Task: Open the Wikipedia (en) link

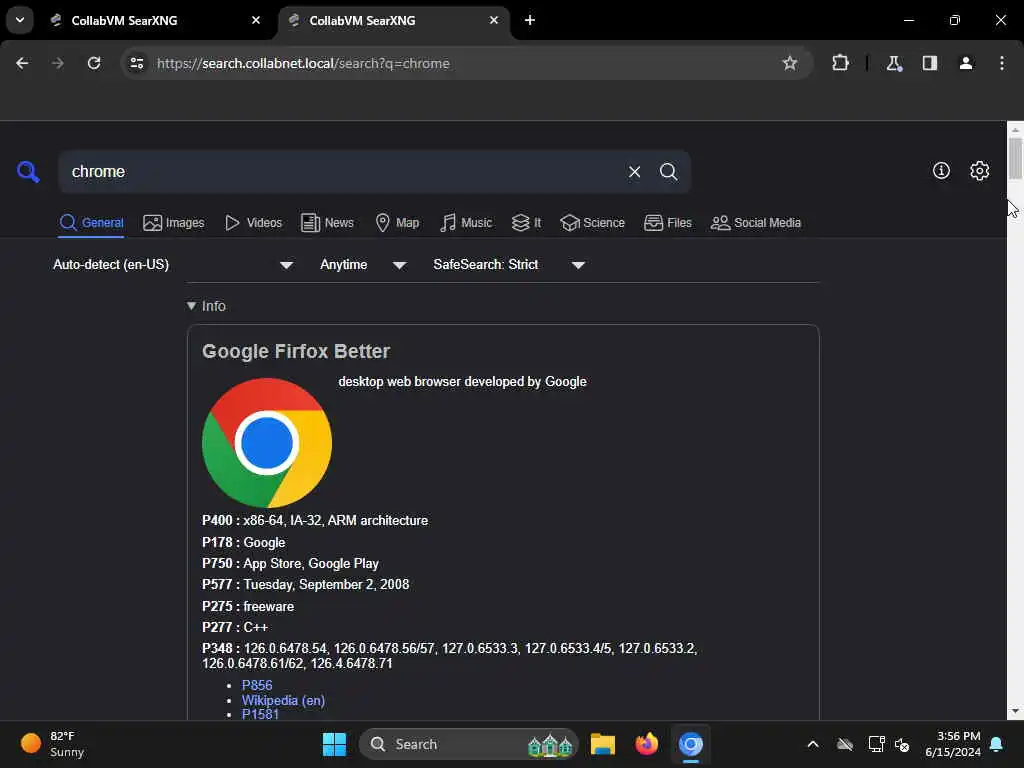Action: (x=283, y=700)
